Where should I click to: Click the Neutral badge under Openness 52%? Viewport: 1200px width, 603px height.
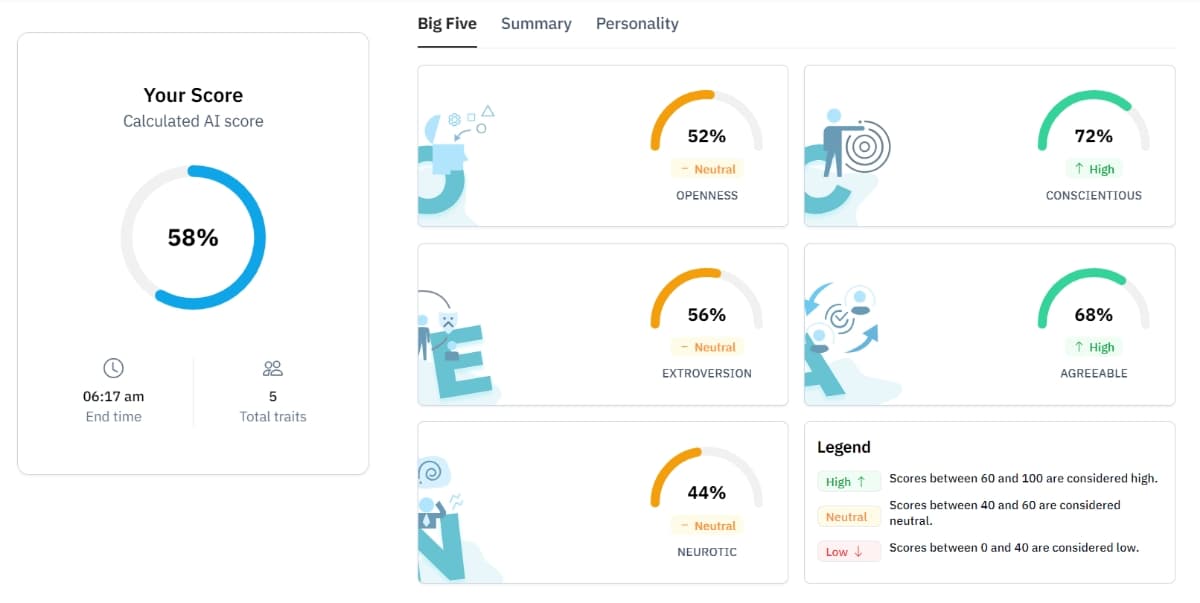point(707,169)
